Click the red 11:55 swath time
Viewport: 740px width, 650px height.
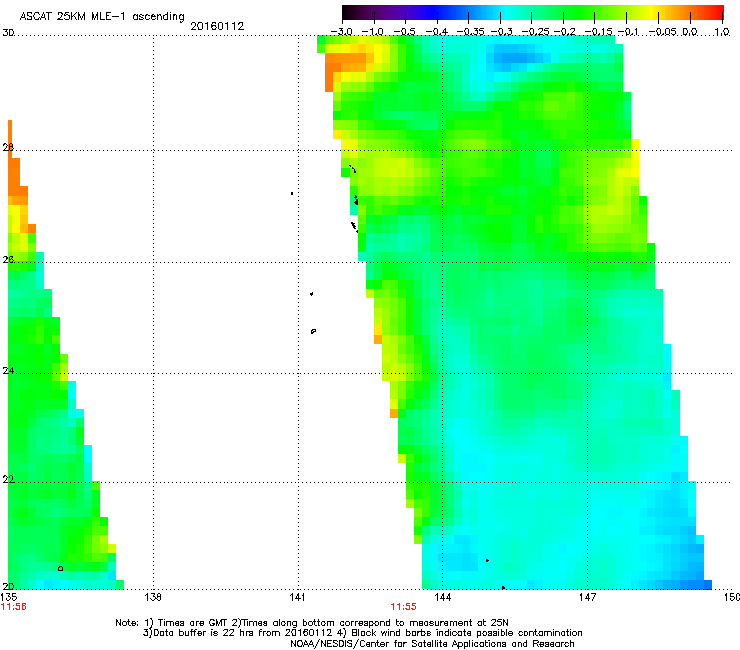tap(404, 607)
